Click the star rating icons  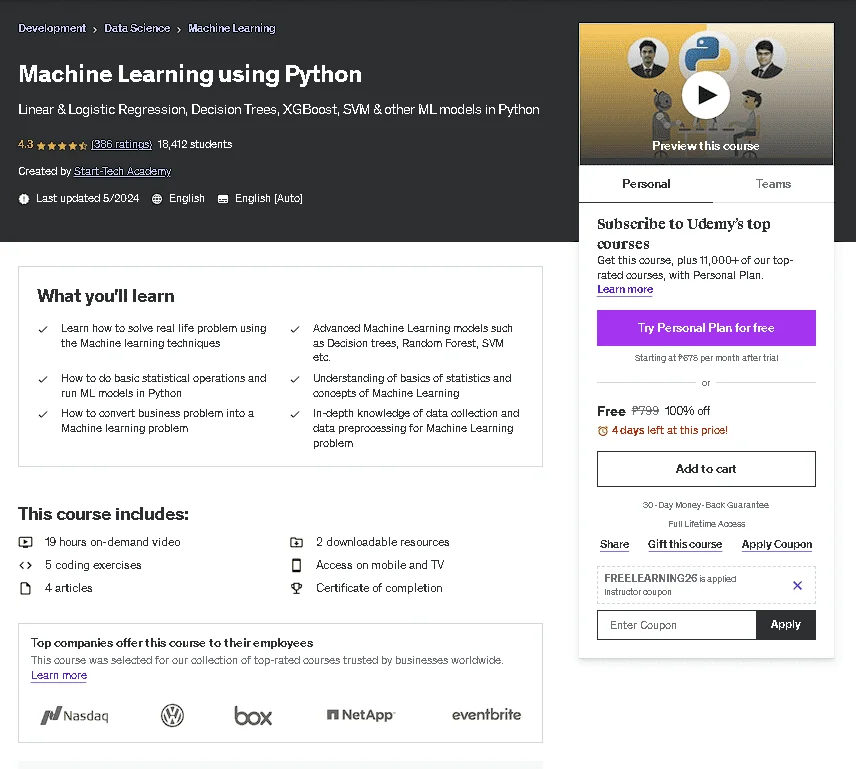pos(62,145)
